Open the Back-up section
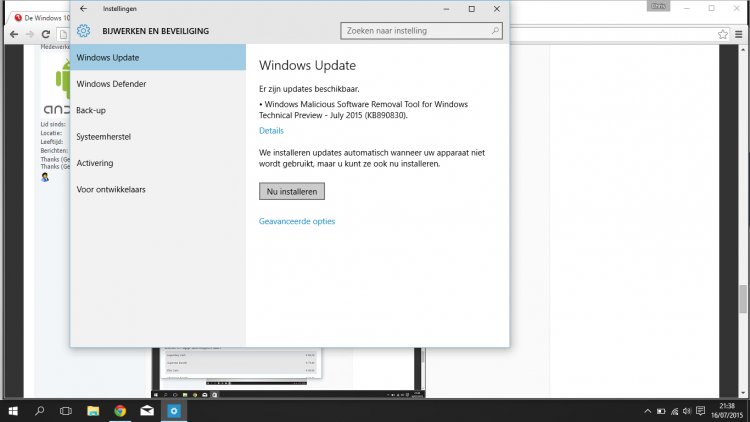Image resolution: width=750 pixels, height=422 pixels. pyautogui.click(x=158, y=110)
